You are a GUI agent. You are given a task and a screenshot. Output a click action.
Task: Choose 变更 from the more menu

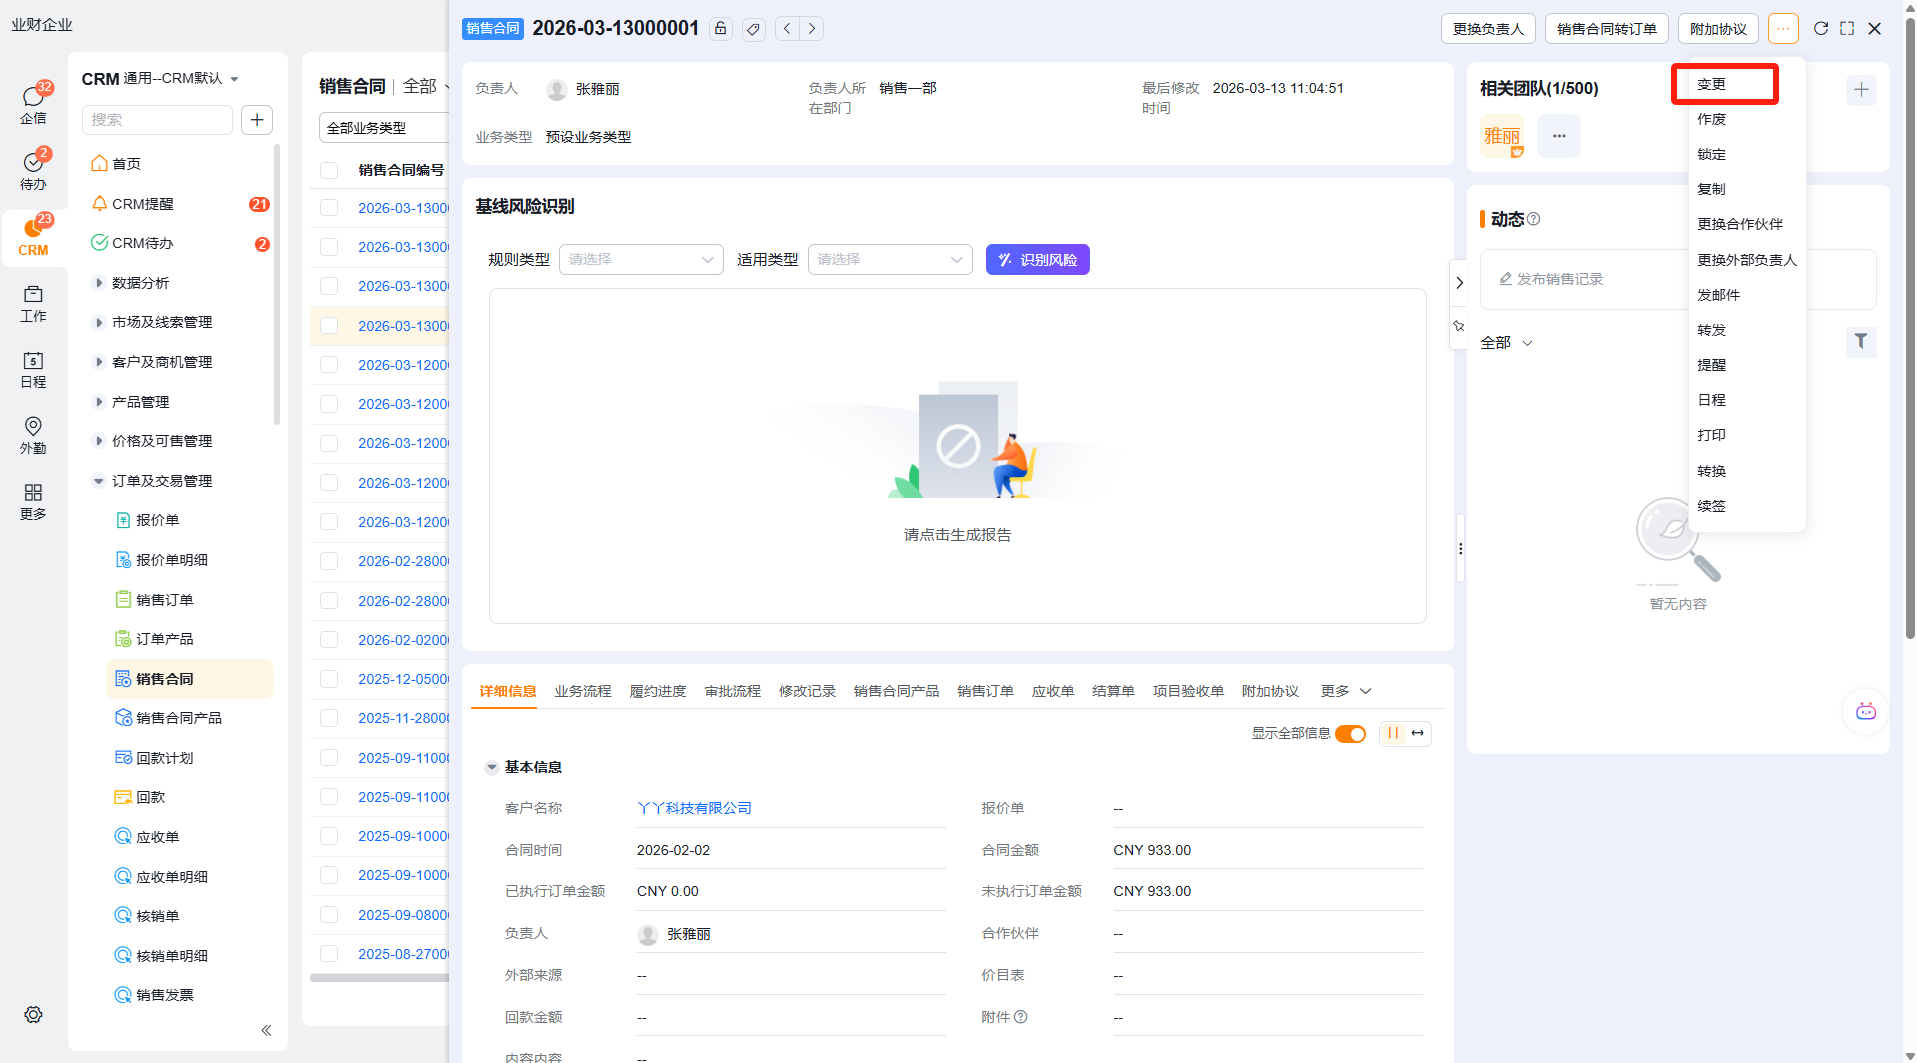pyautogui.click(x=1712, y=84)
